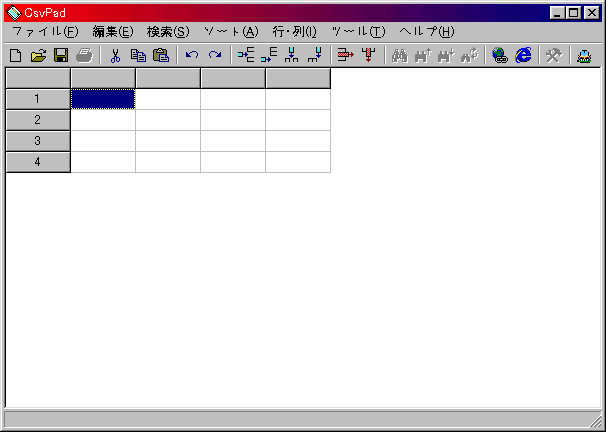The width and height of the screenshot is (606, 432).
Task: Paste using the clipboard icon
Action: pyautogui.click(x=161, y=55)
